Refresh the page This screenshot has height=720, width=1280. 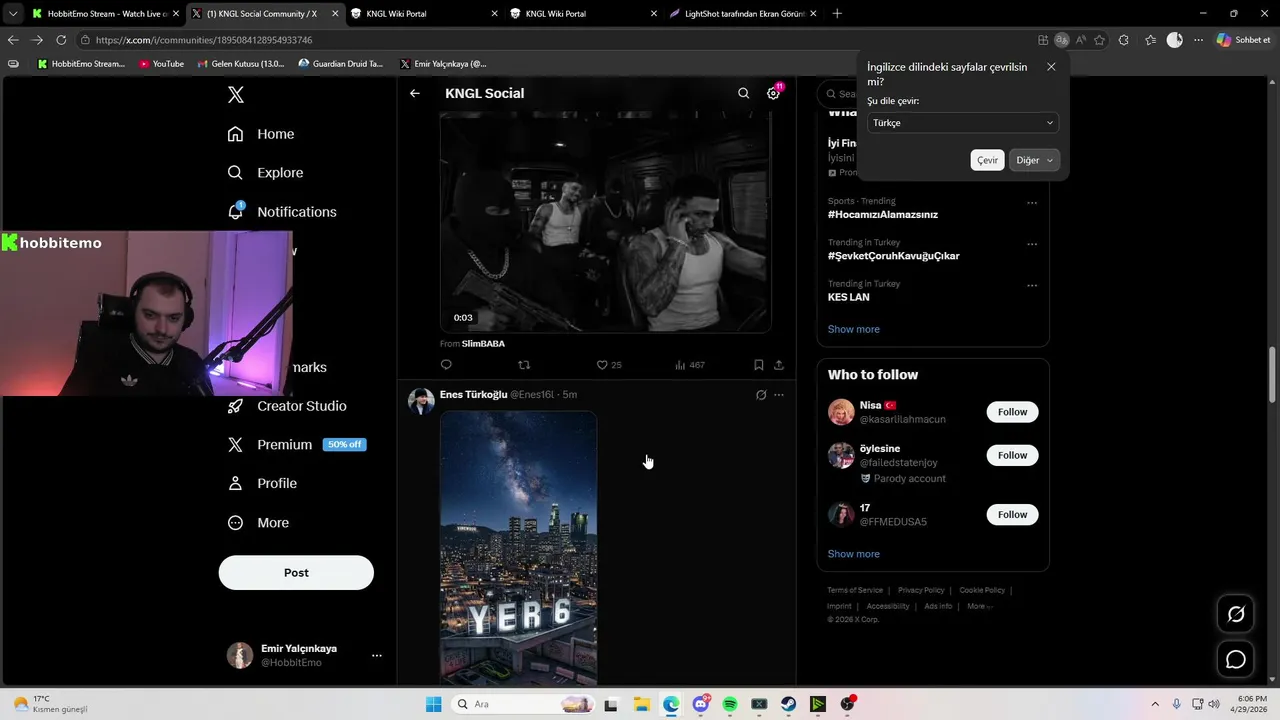point(61,40)
